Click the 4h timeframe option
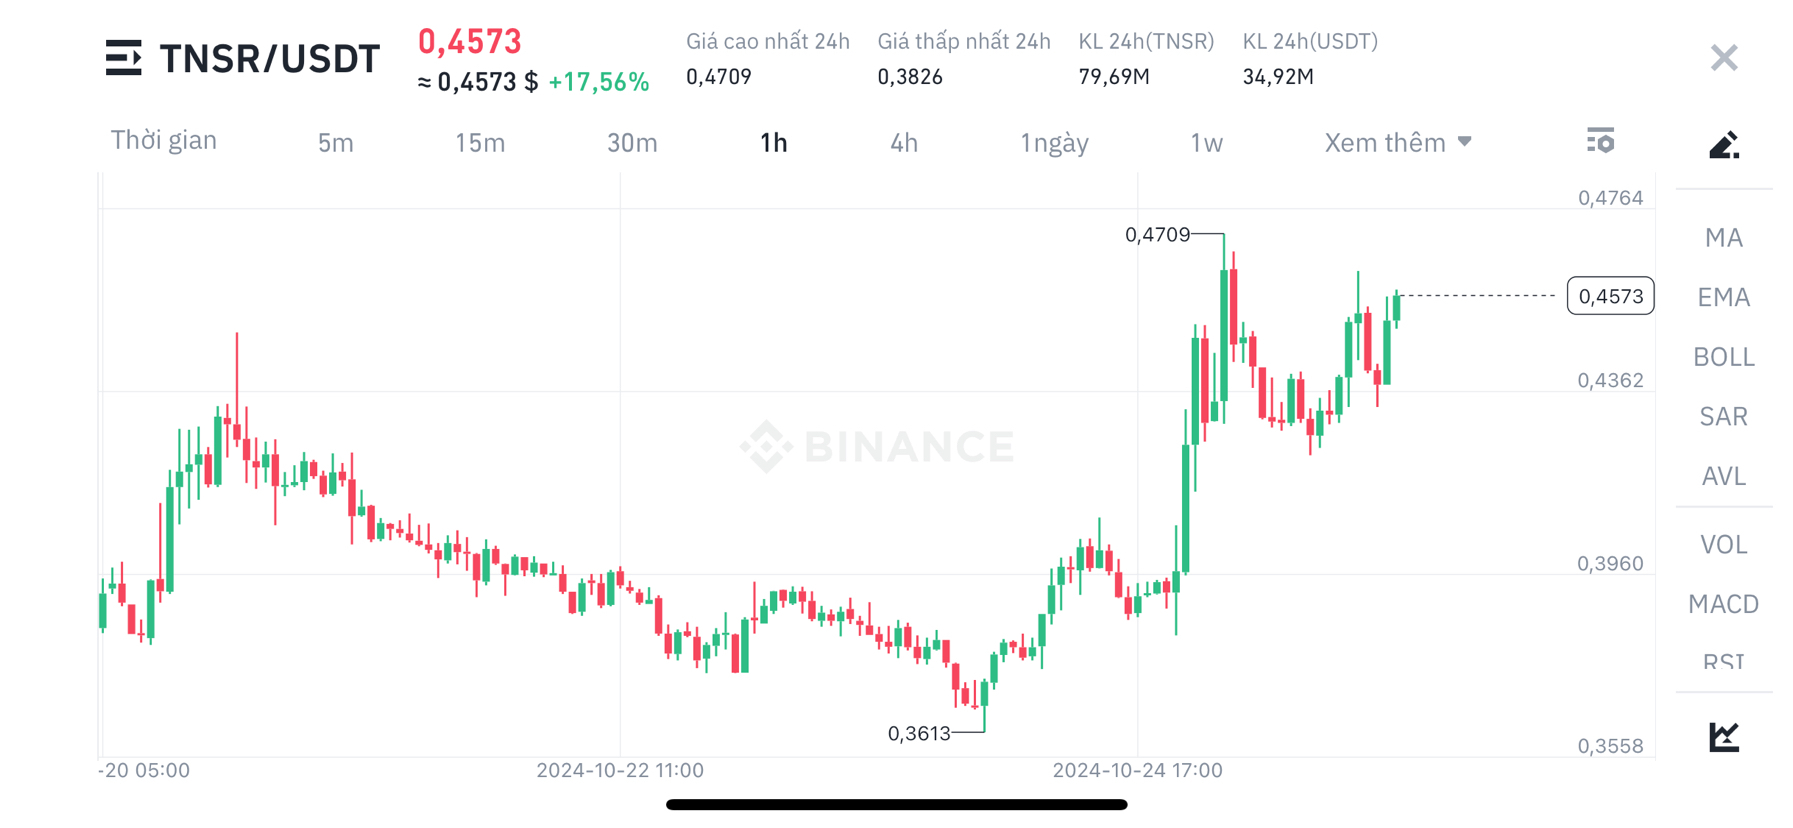 [x=903, y=142]
